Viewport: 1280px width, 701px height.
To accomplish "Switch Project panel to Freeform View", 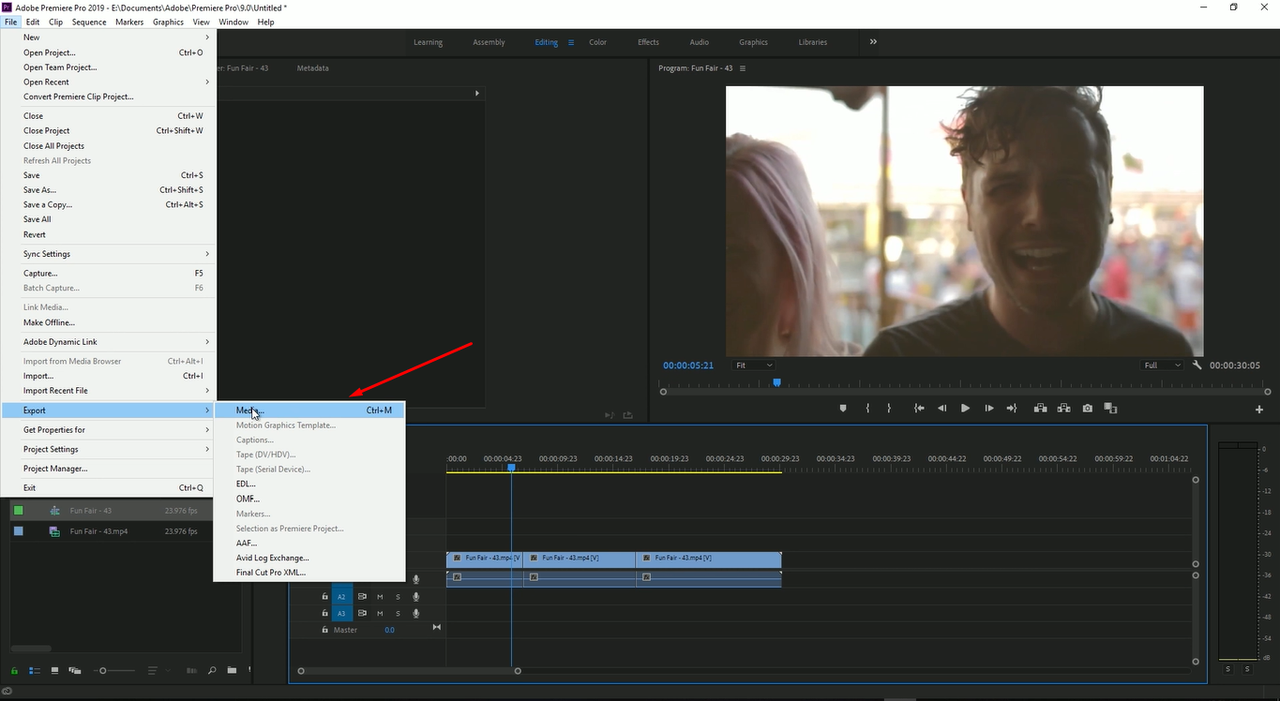I will [75, 671].
